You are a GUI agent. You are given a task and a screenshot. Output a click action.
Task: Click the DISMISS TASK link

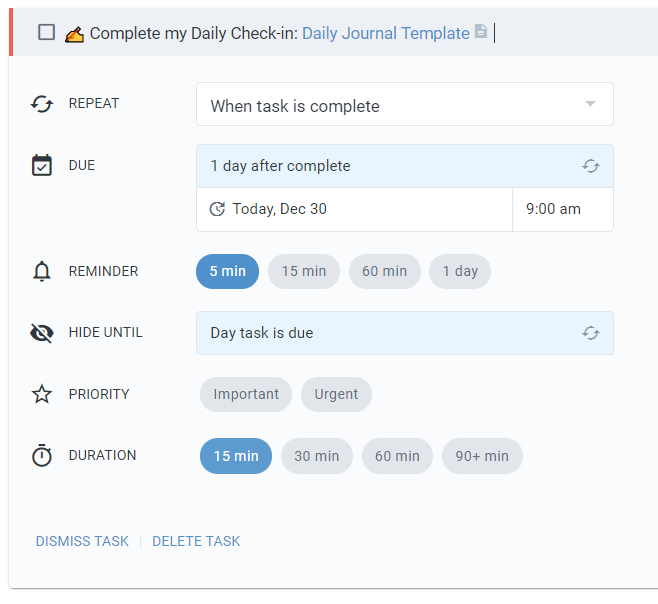click(82, 541)
